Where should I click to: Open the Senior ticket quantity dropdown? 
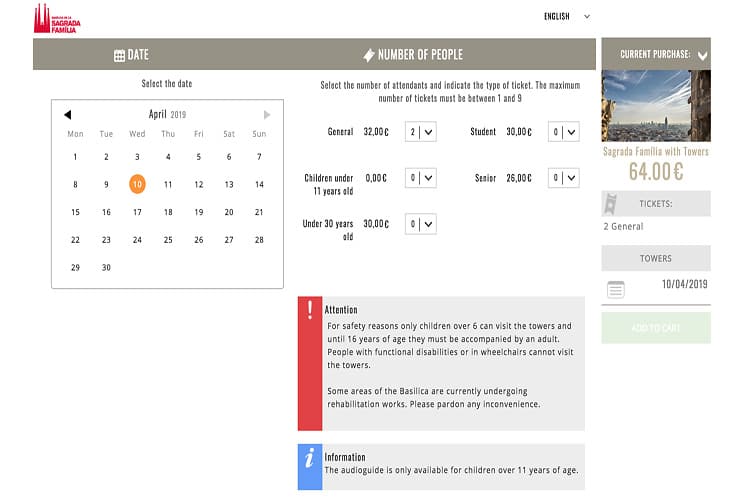pyautogui.click(x=563, y=178)
